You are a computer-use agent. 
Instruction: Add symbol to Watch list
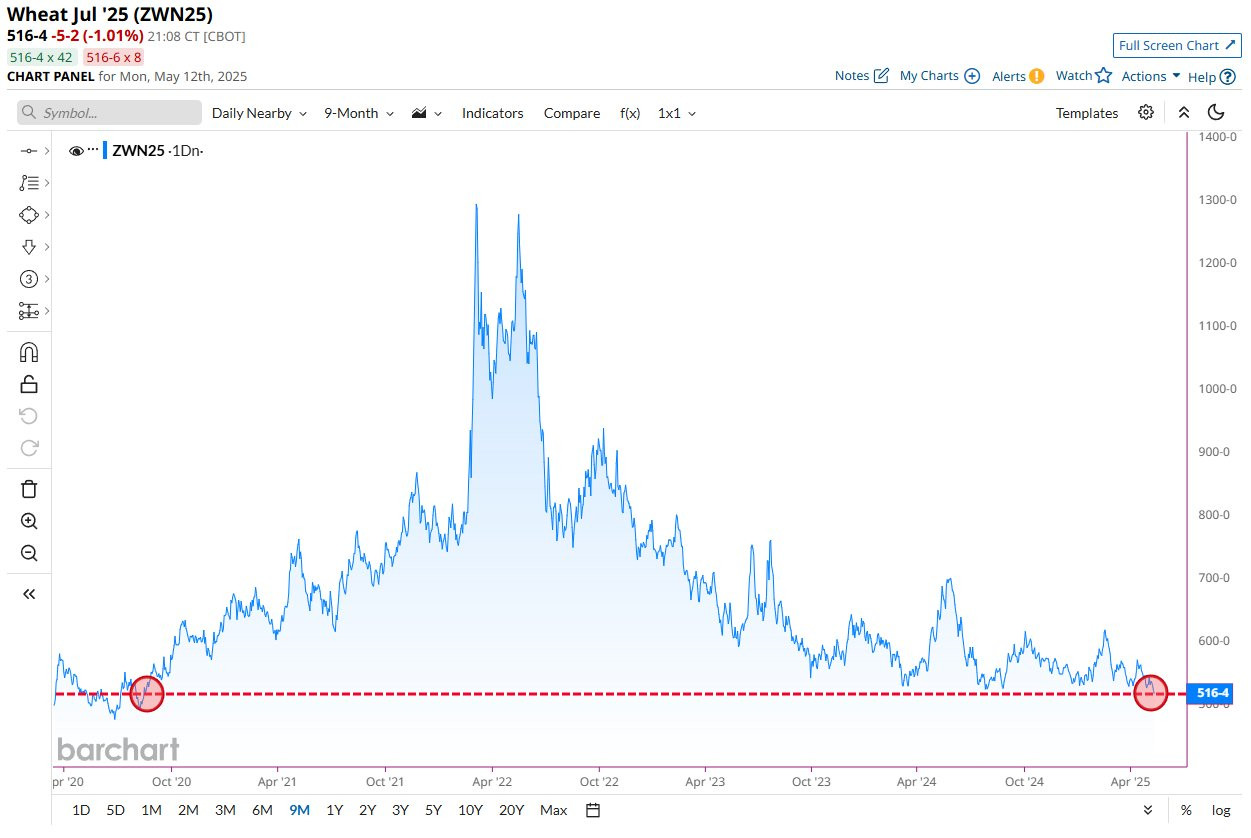tap(1084, 76)
